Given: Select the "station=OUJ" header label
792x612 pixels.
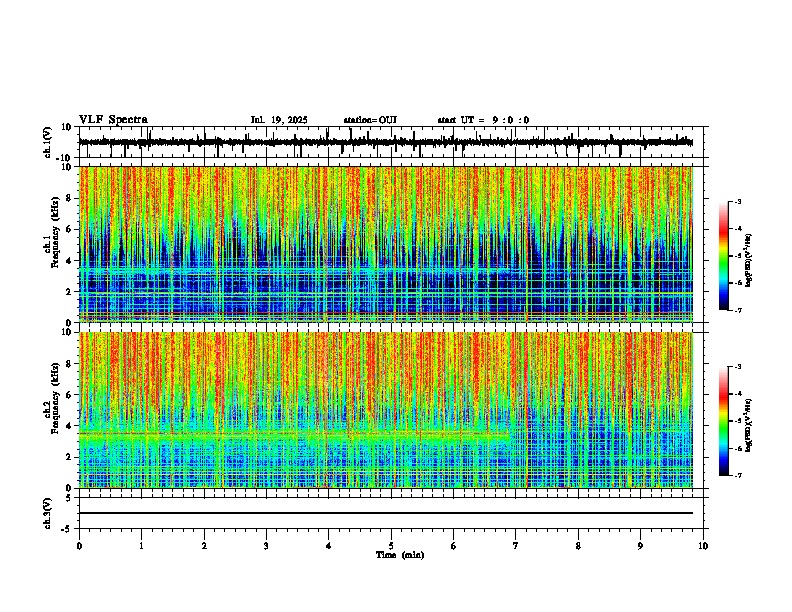Looking at the screenshot, I should tap(370, 120).
